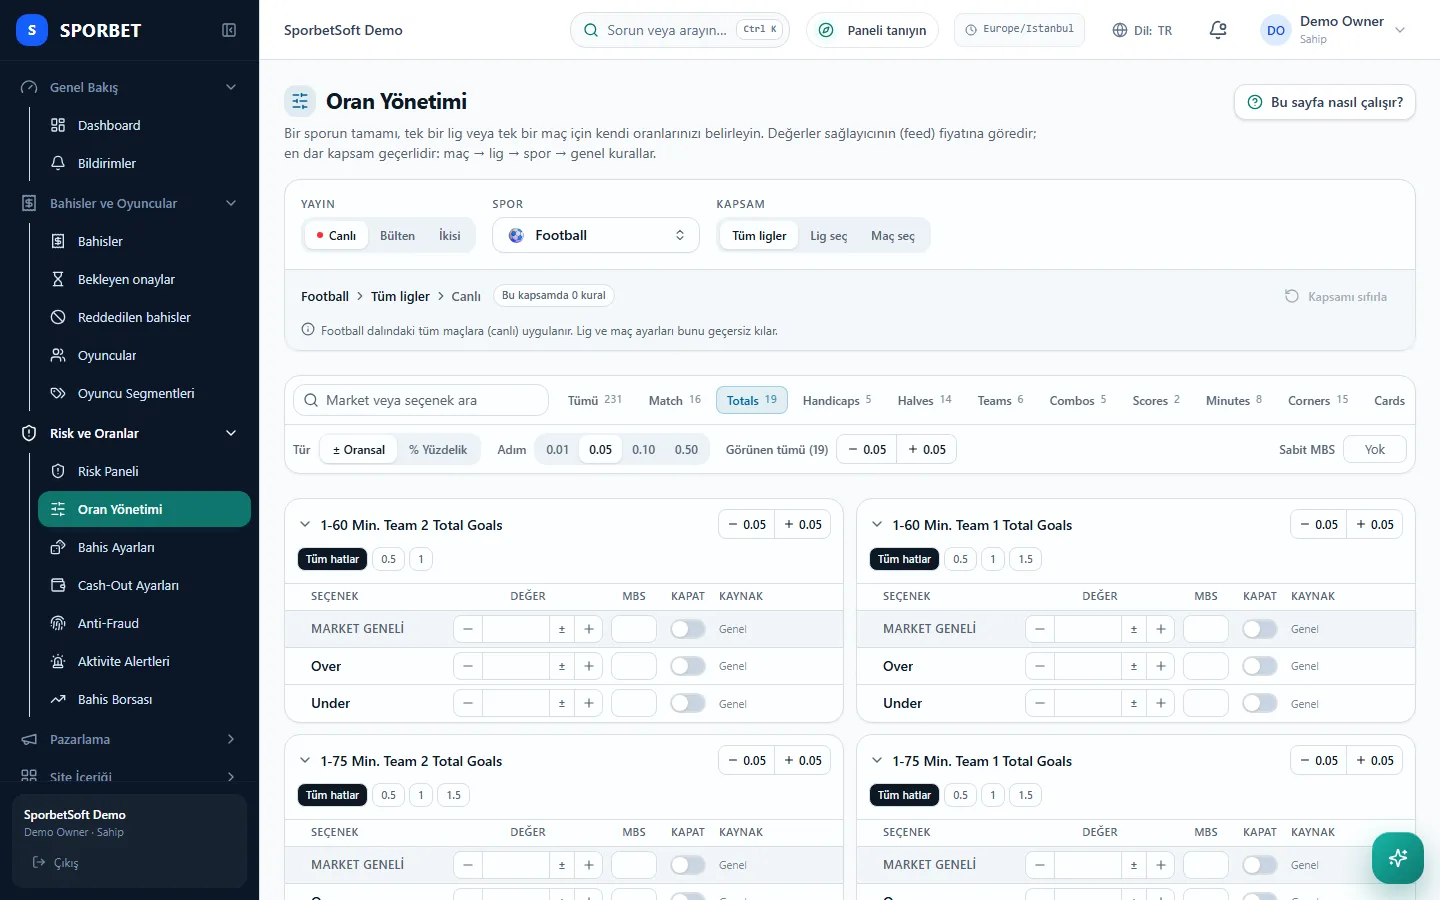Click Bu sayfa nasıl çalışır? button

1325,102
